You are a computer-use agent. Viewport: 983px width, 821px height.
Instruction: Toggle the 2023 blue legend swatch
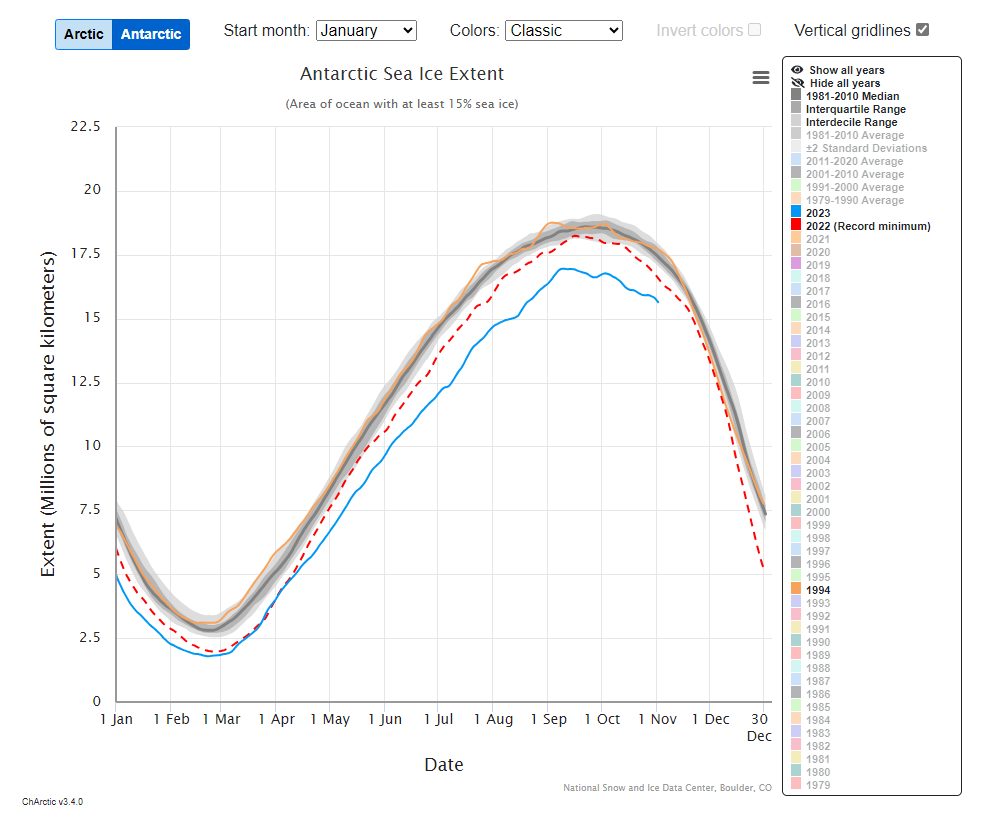[796, 213]
